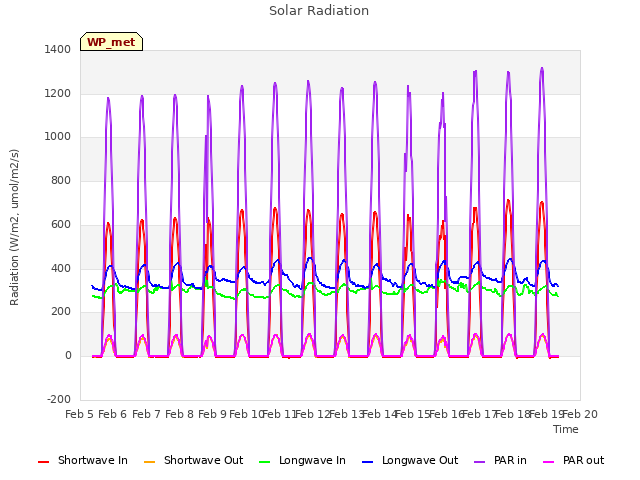Click the purple PAR in legend swatch

pos(480,462)
